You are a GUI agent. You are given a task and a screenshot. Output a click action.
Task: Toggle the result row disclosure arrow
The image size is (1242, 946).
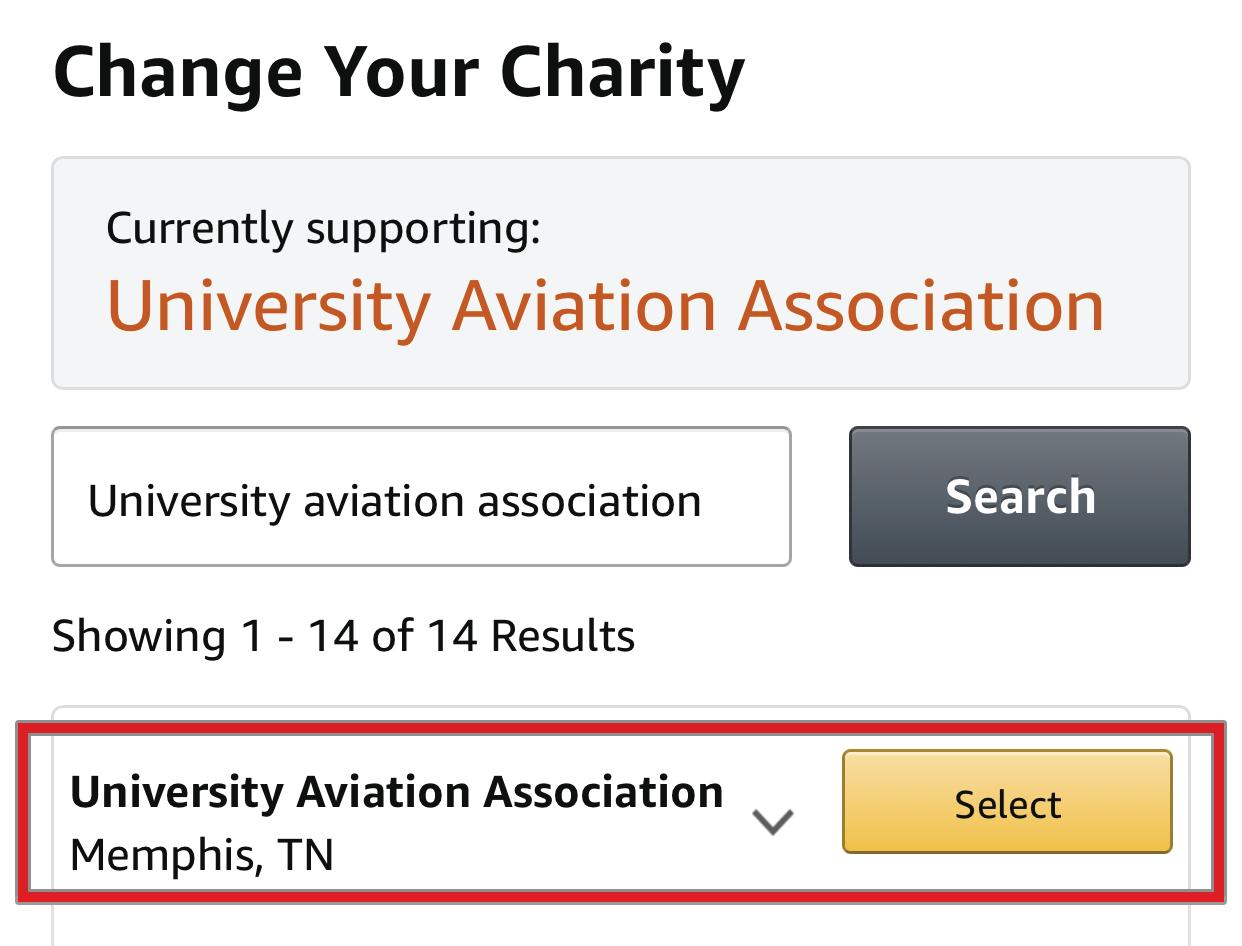[772, 822]
